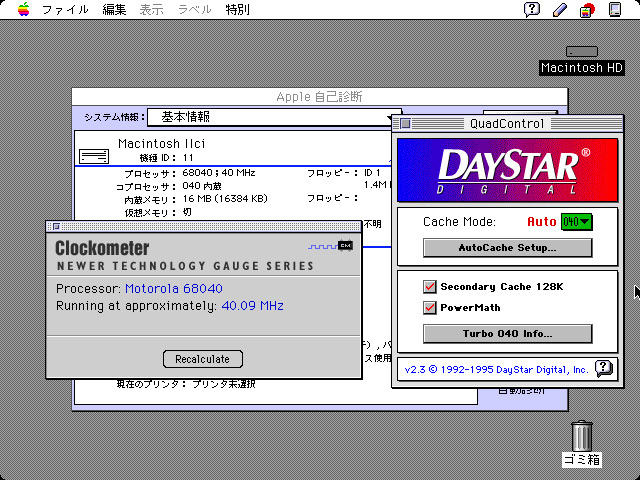Open the application switcher menu icon

click(615, 9)
